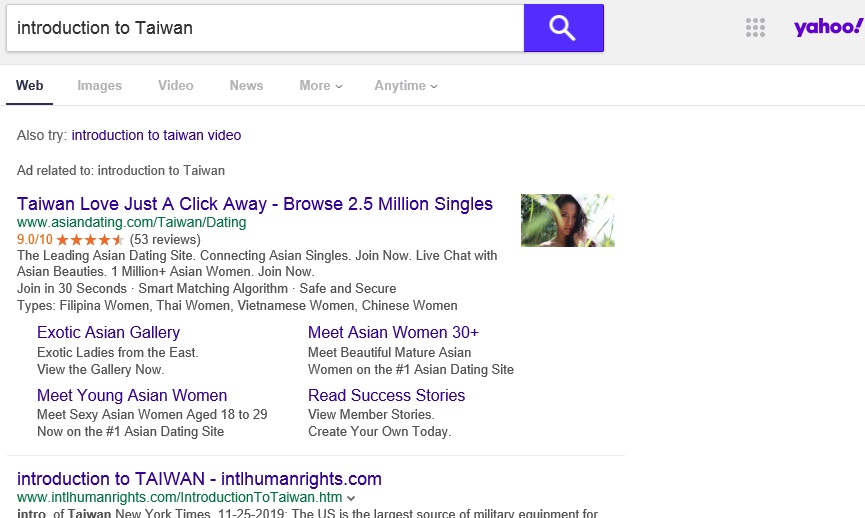Screen dimensions: 865x518
Task: Open the Yahoo apps grid icon
Action: (755, 28)
